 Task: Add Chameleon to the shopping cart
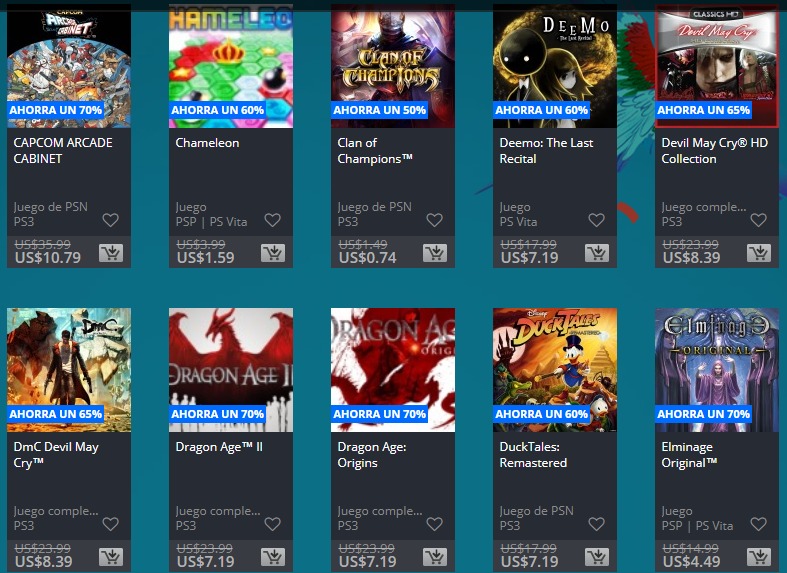pyautogui.click(x=273, y=253)
